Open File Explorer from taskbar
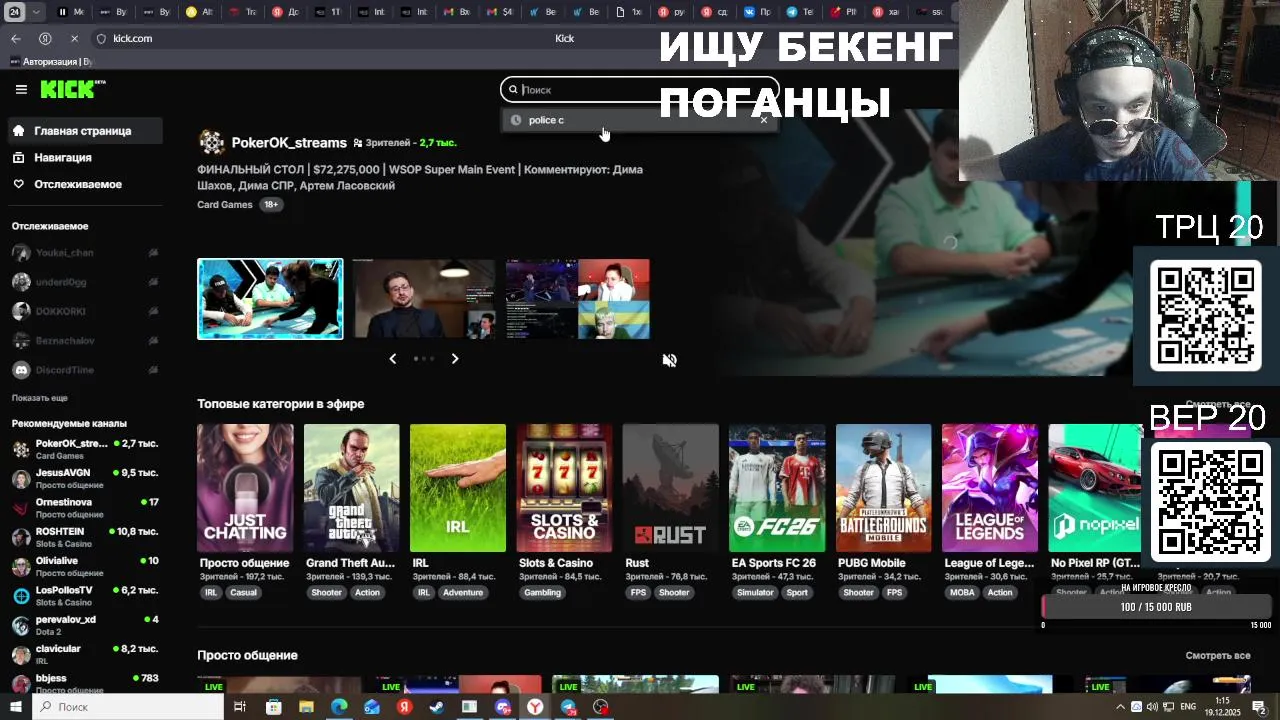This screenshot has height=720, width=1280. [307, 707]
